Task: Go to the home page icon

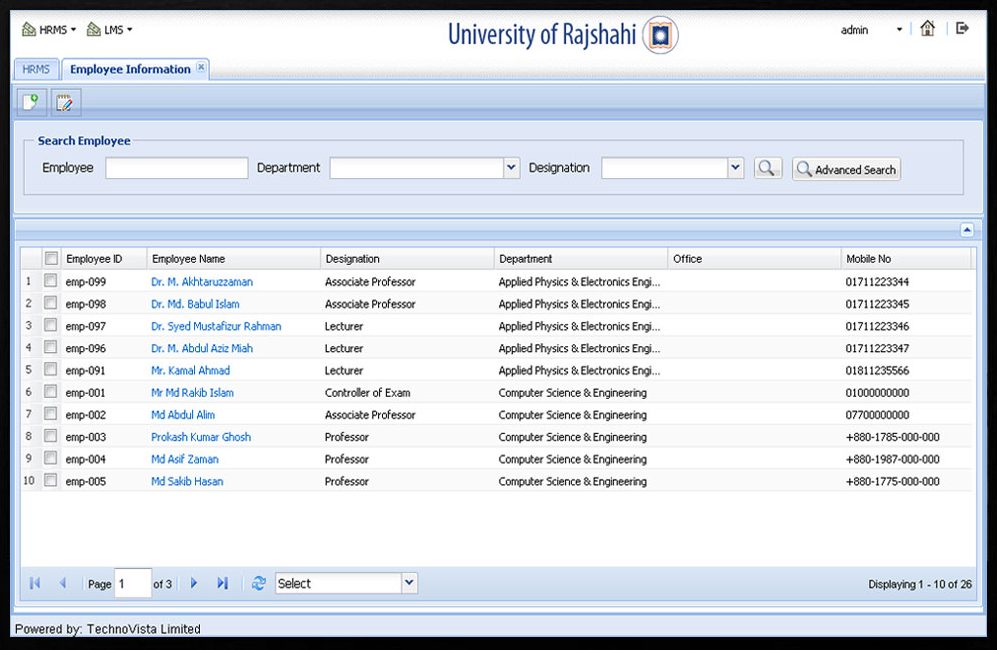Action: (928, 29)
